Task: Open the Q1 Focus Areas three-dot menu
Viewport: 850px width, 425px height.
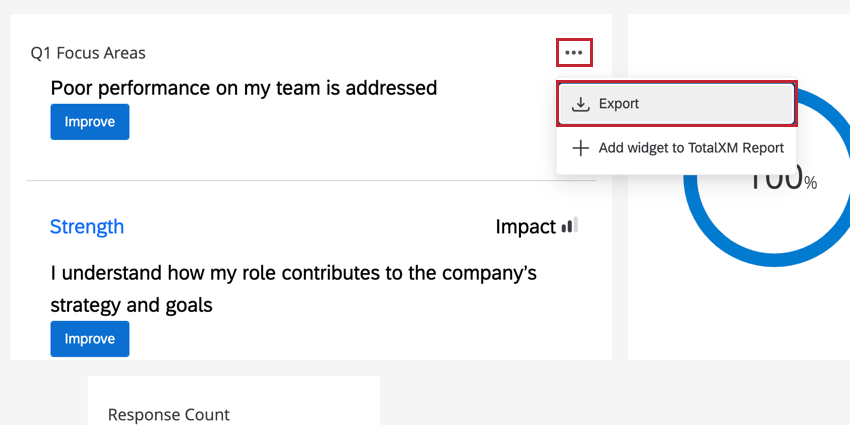Action: (x=573, y=52)
